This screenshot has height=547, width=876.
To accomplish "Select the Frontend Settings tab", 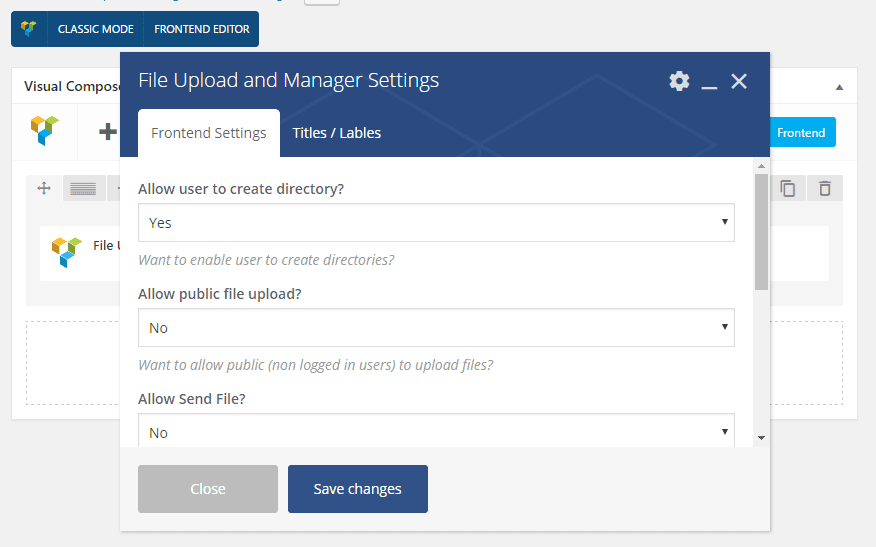I will coord(208,133).
